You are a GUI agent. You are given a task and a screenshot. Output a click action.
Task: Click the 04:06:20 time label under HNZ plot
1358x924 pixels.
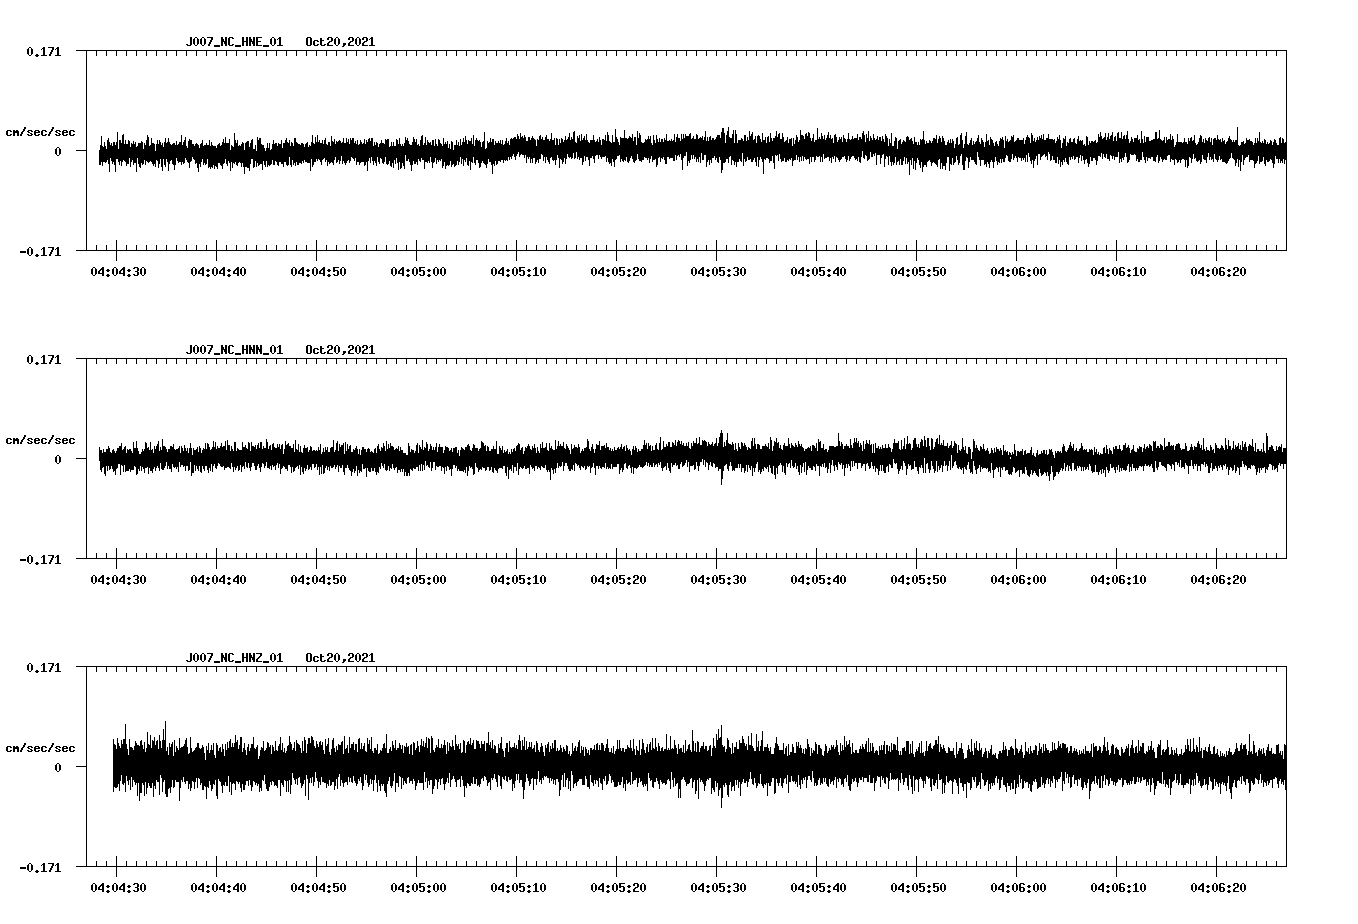[x=1218, y=887]
